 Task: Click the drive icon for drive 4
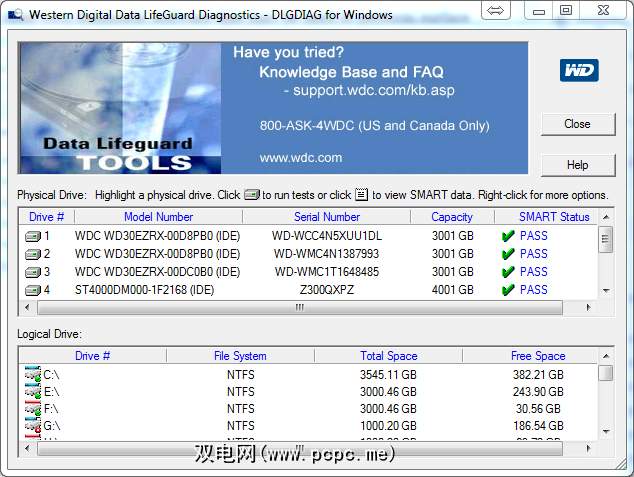(x=33, y=290)
